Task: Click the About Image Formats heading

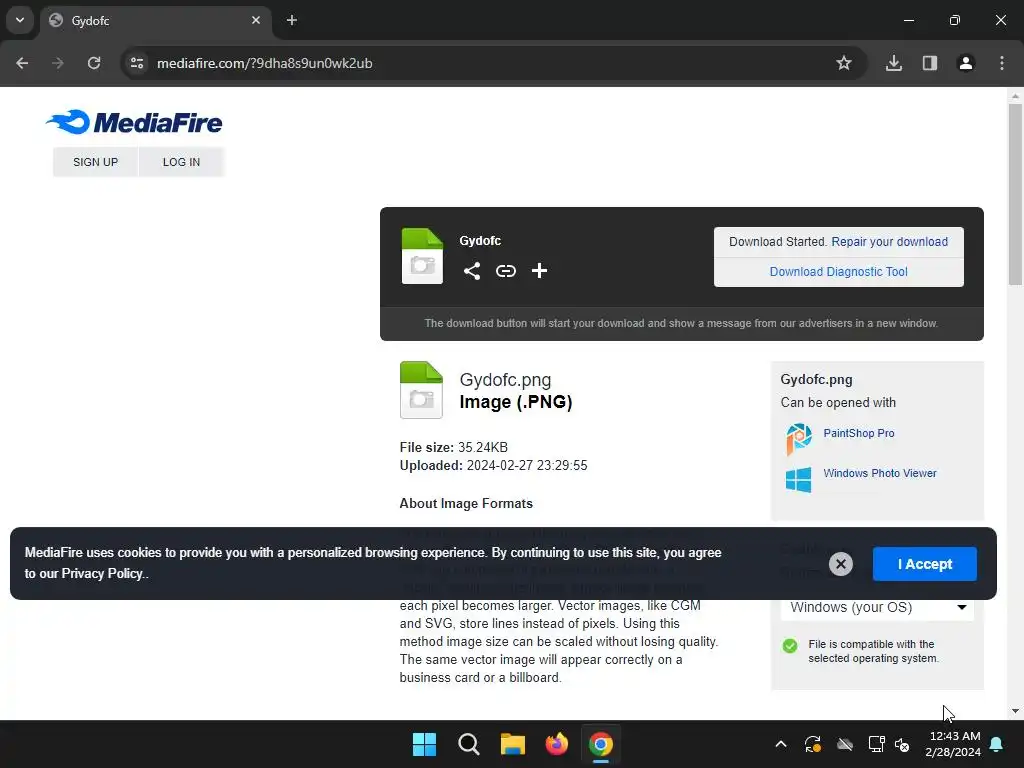Action: (466, 504)
